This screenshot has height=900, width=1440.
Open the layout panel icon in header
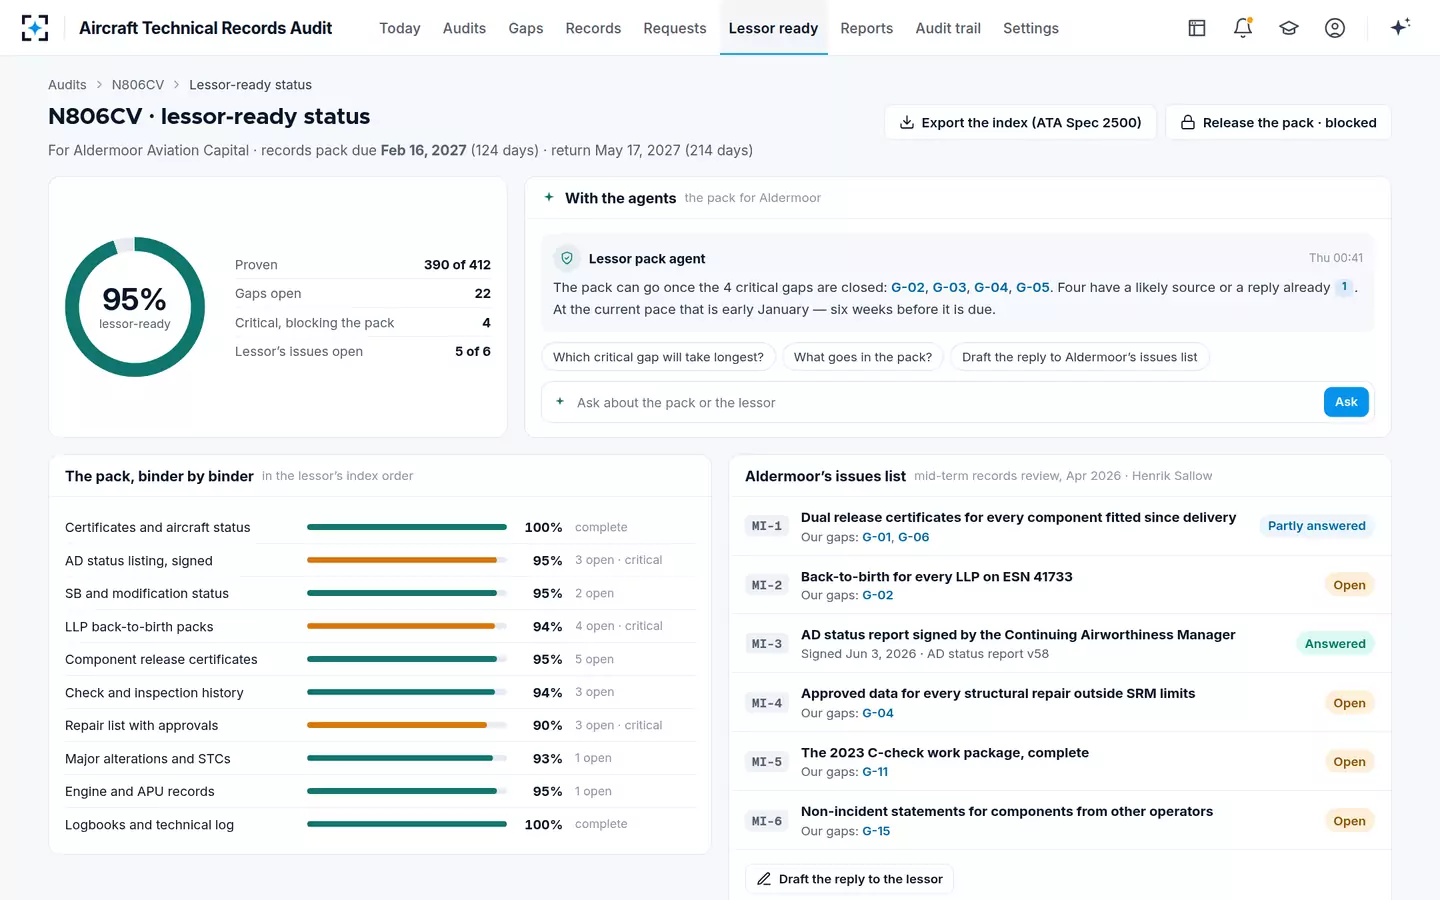coord(1197,28)
